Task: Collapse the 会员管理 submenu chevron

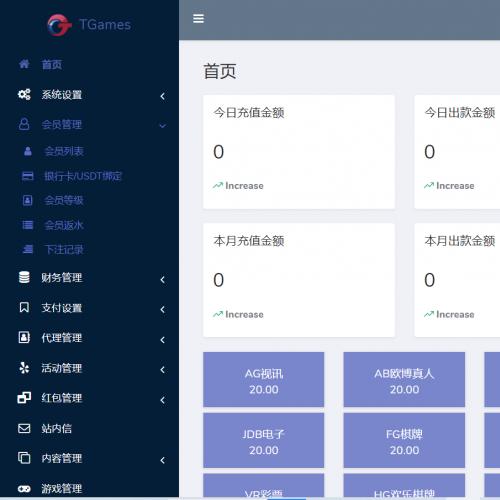Action: (x=163, y=126)
